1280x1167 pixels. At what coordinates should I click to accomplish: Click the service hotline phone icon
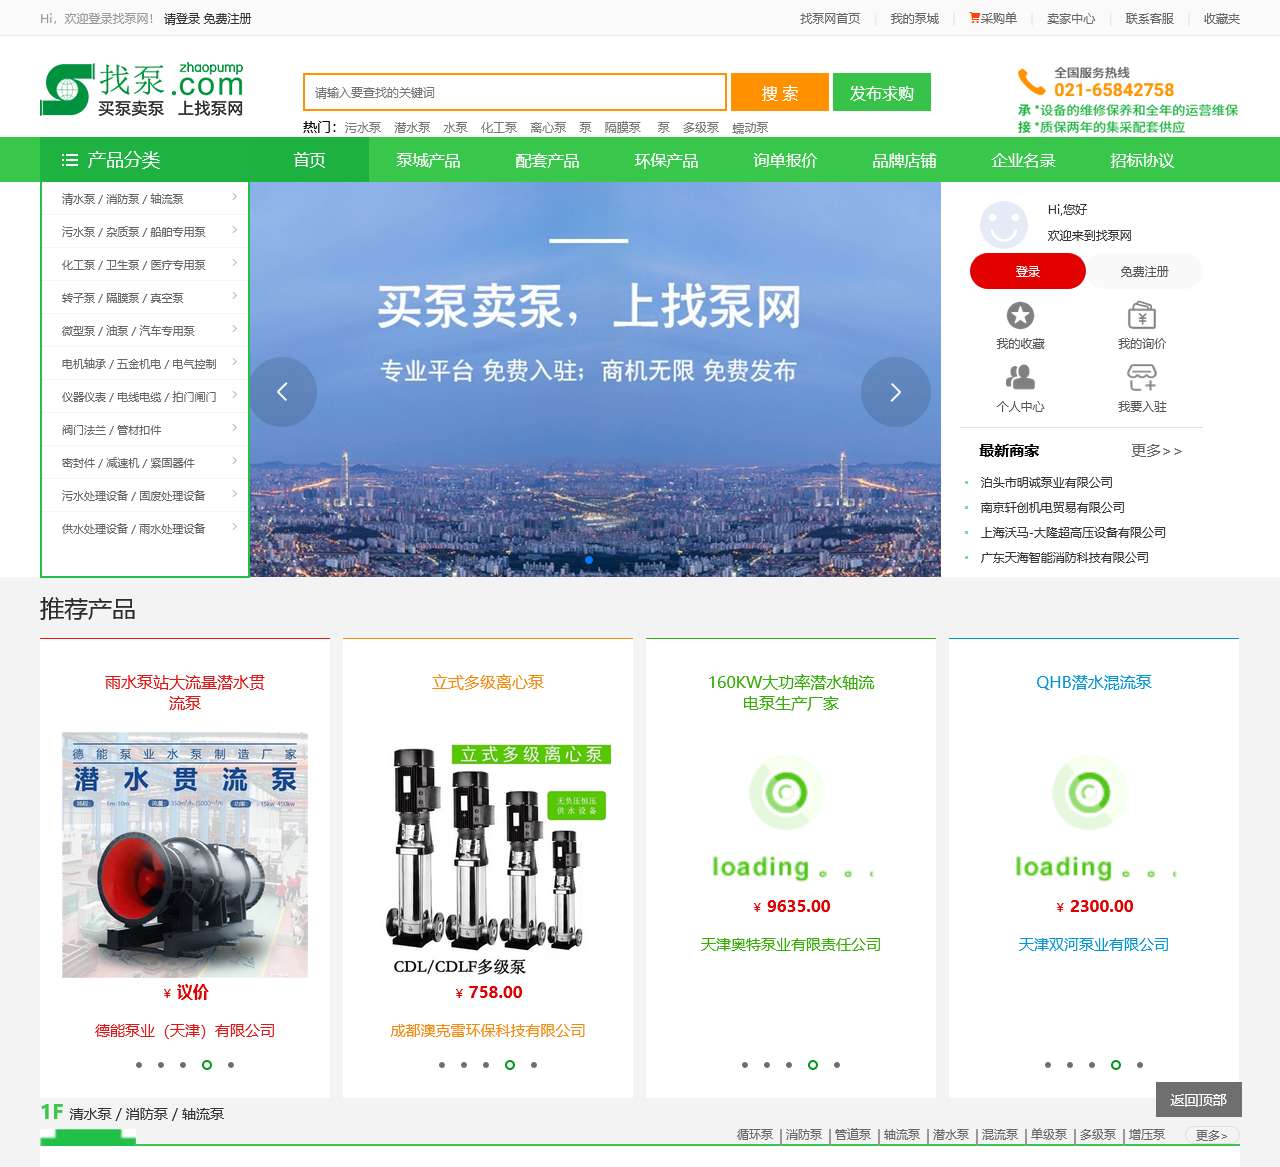1031,82
